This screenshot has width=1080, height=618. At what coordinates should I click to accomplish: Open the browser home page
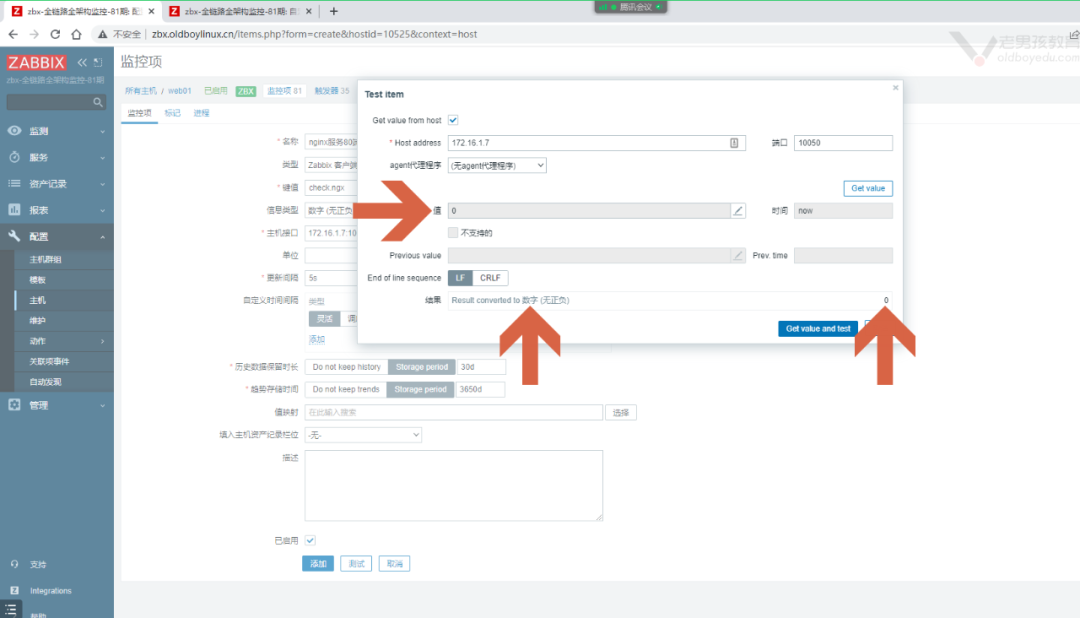(x=76, y=34)
